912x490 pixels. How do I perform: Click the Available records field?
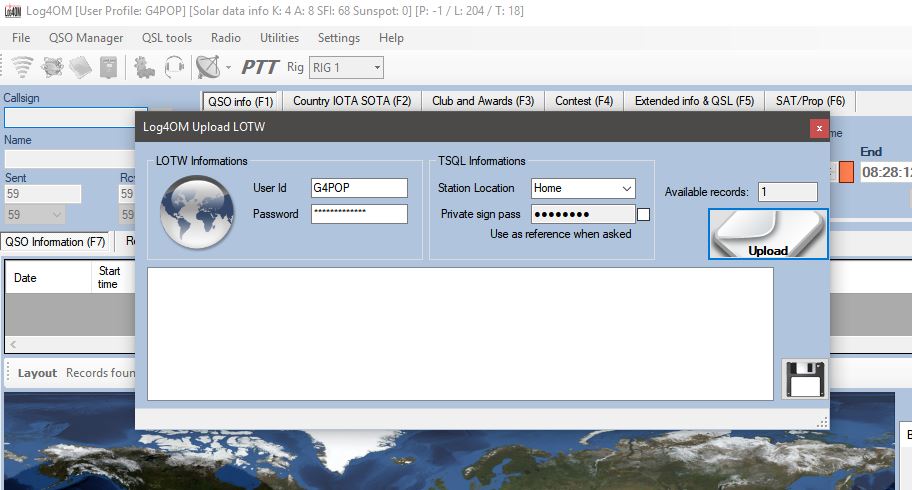788,192
